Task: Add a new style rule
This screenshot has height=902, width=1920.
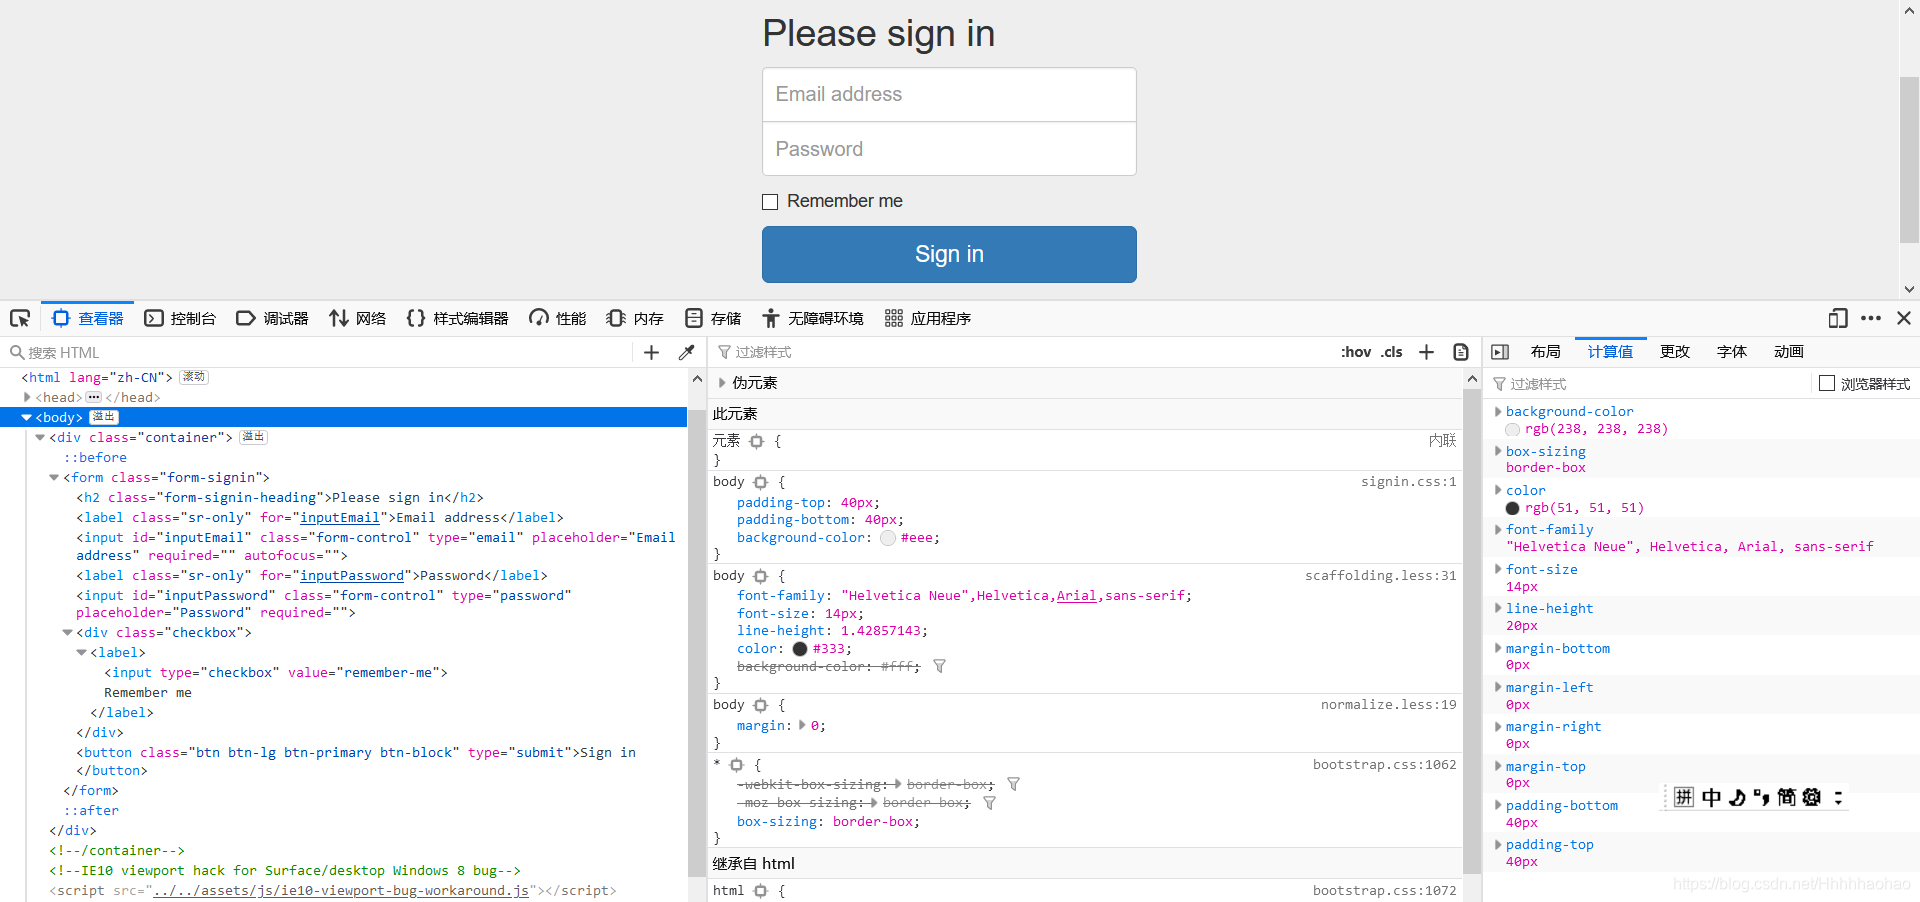Action: 1426,352
